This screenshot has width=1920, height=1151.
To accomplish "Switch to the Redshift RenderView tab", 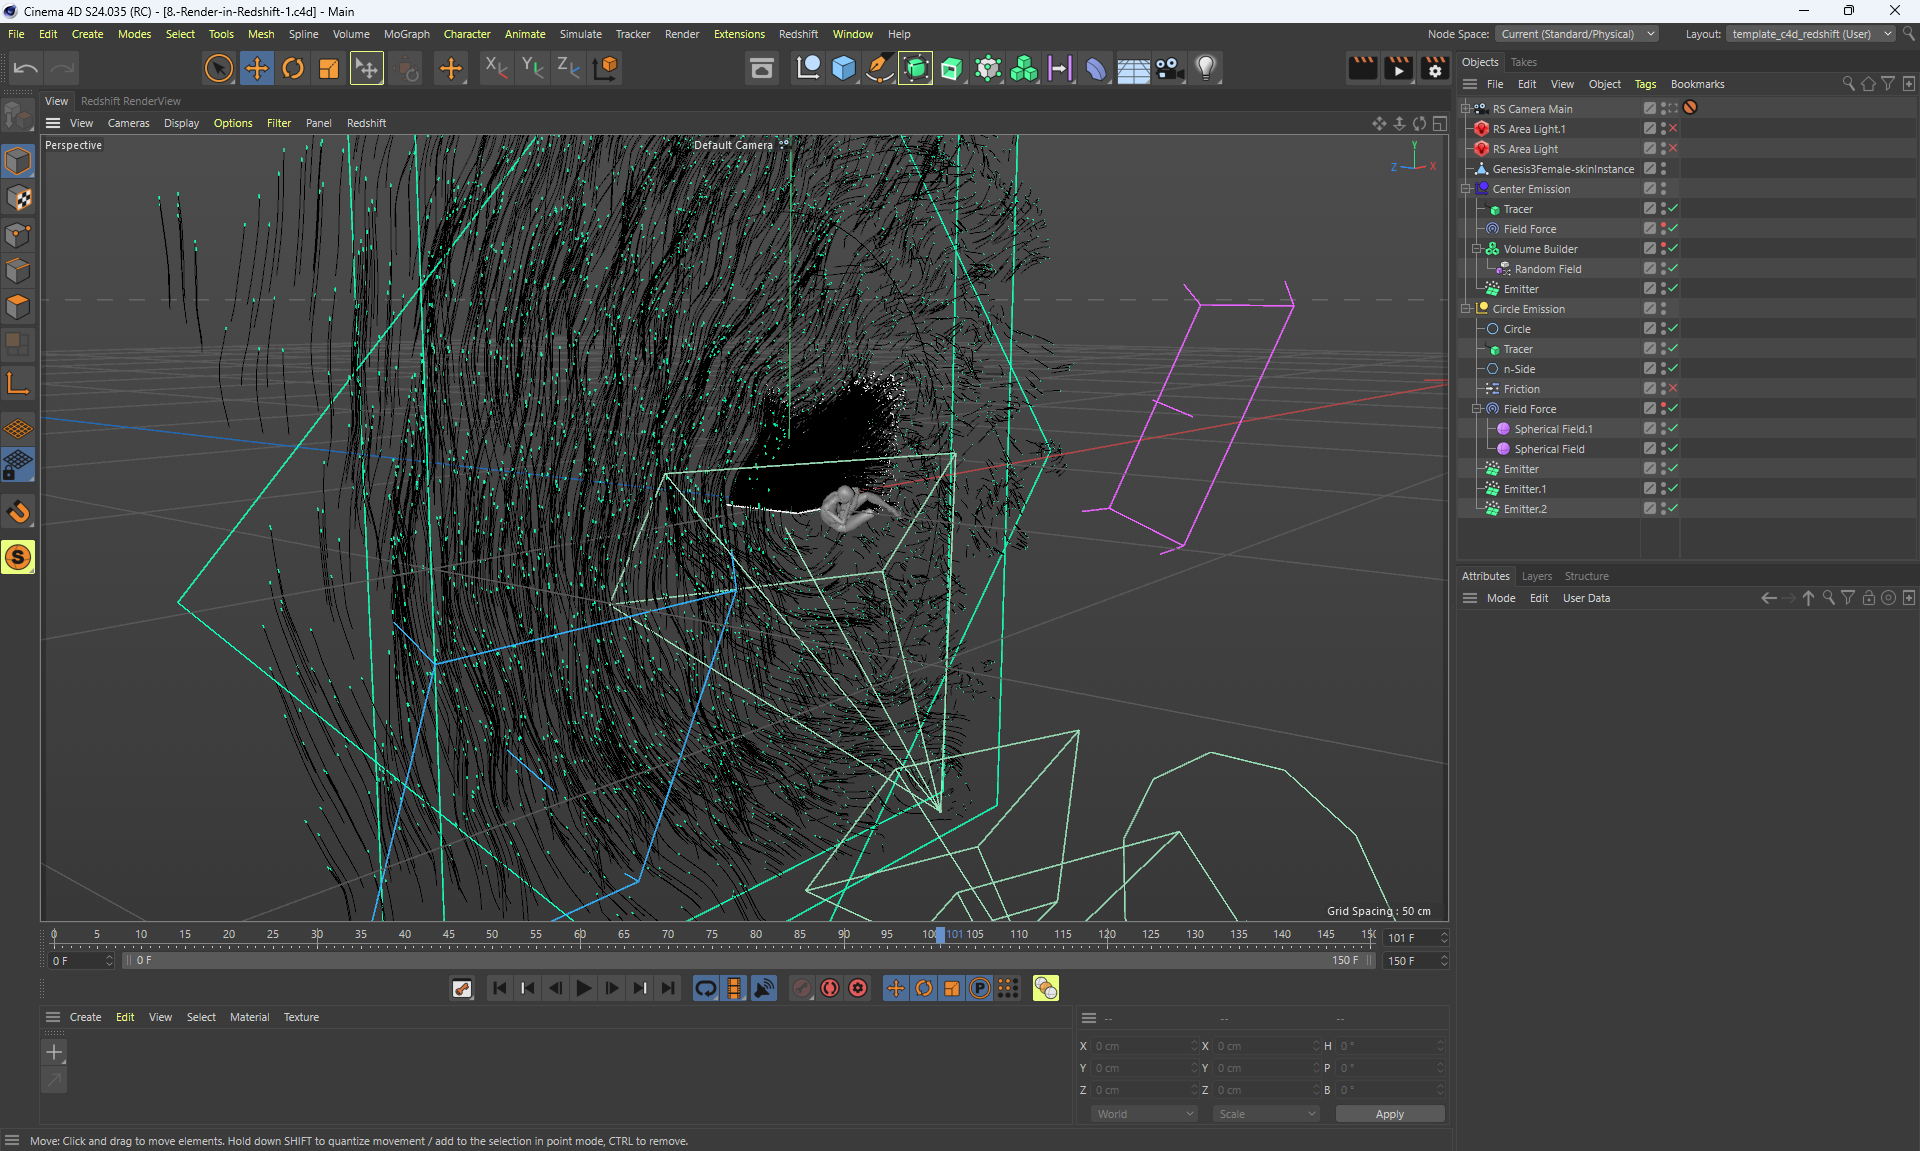I will pos(131,101).
